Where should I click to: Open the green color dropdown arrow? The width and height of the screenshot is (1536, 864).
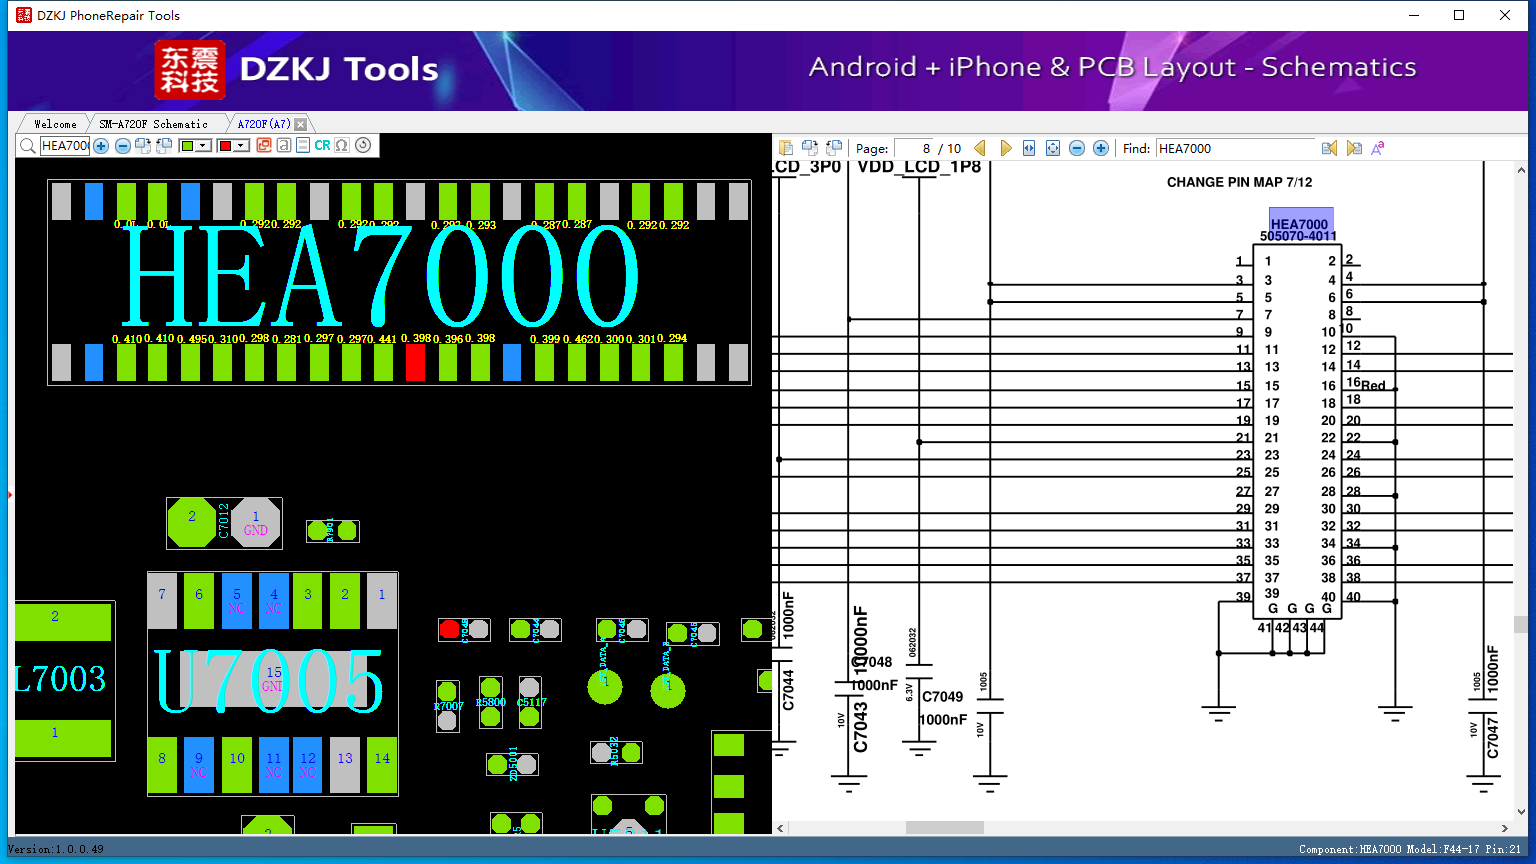(x=203, y=146)
